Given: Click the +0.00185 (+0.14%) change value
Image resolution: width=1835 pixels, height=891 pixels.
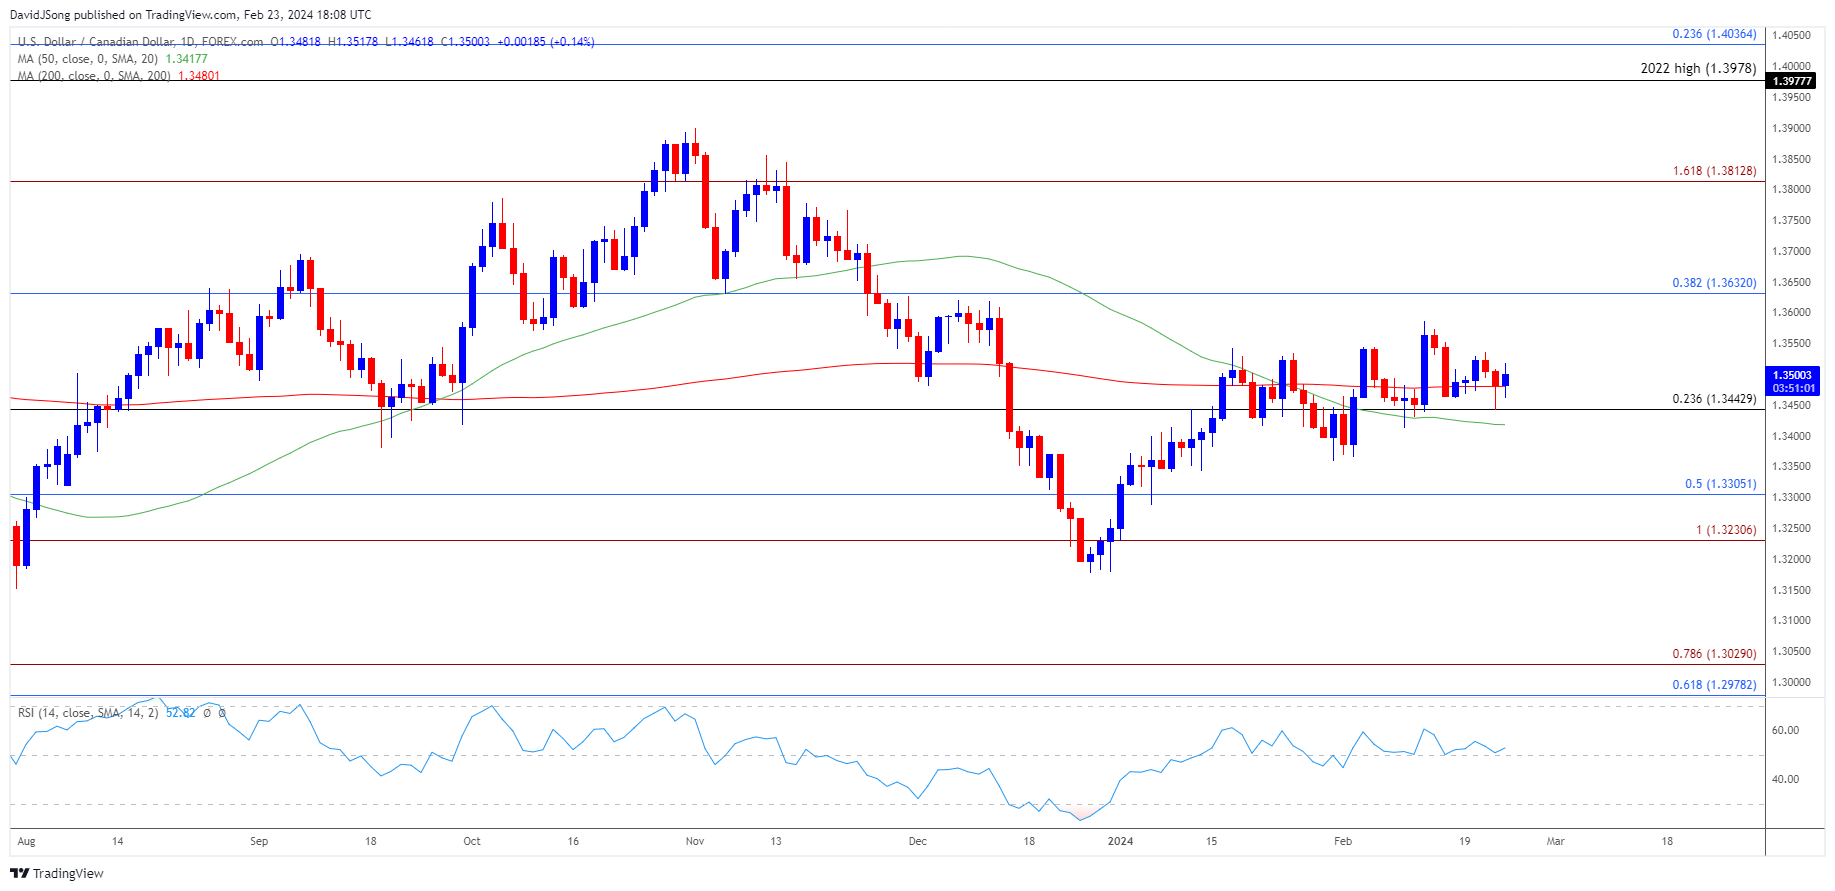Looking at the screenshot, I should (x=547, y=42).
